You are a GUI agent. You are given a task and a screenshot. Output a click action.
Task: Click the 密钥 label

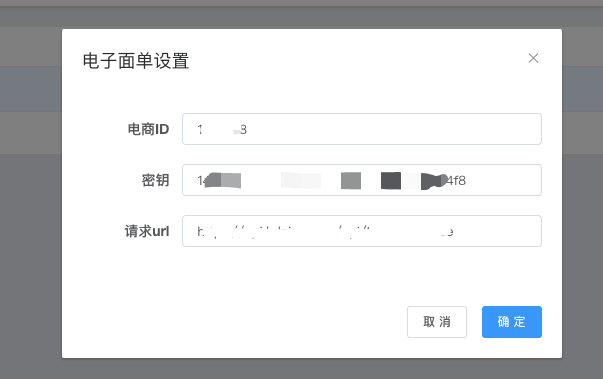(155, 180)
